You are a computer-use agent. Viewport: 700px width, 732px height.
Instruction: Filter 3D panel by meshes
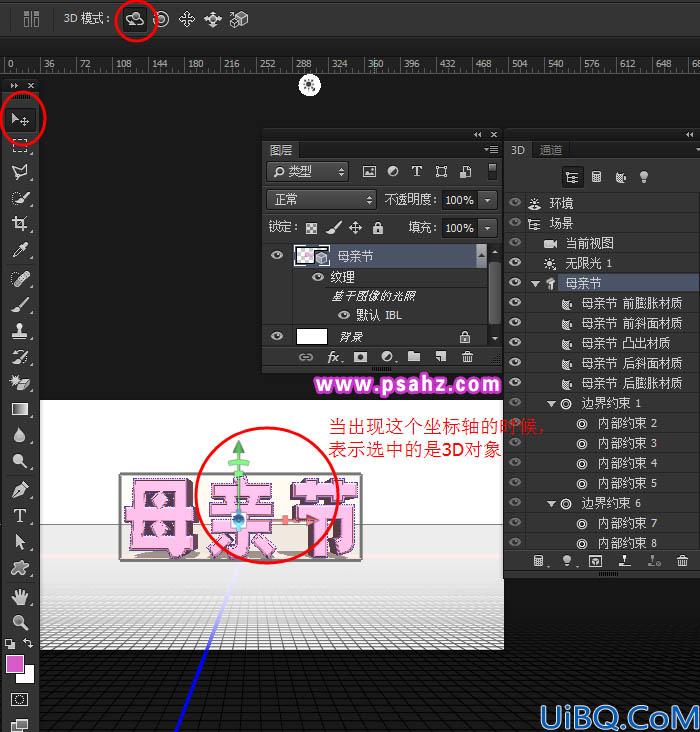(x=596, y=177)
